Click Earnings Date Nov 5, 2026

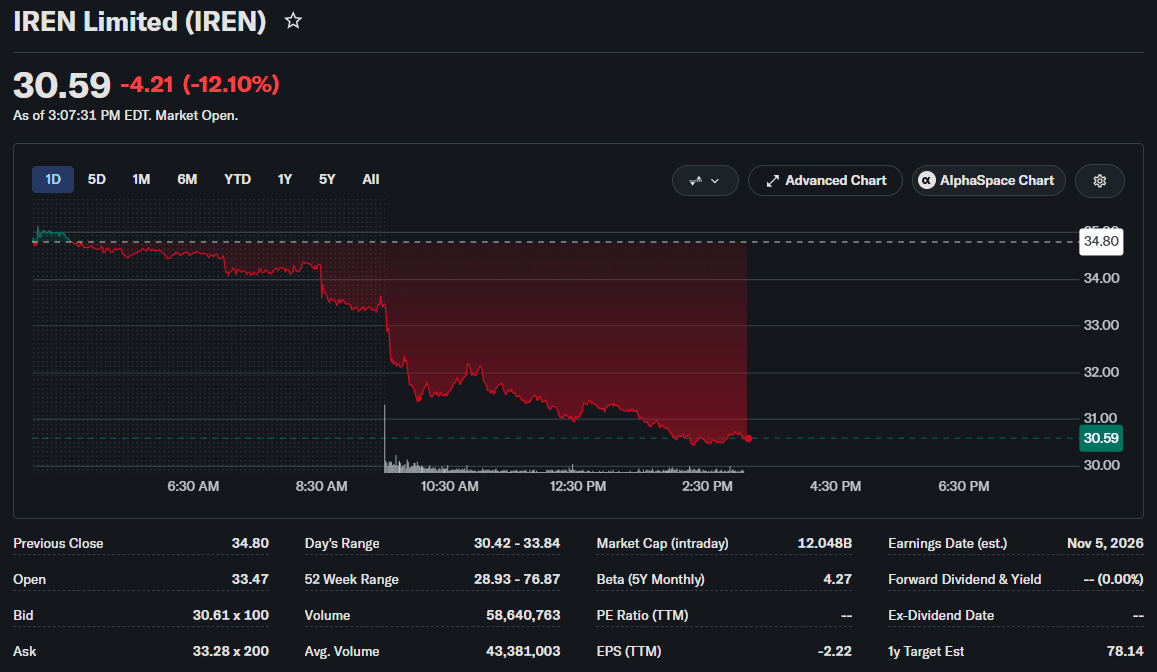(x=1105, y=543)
